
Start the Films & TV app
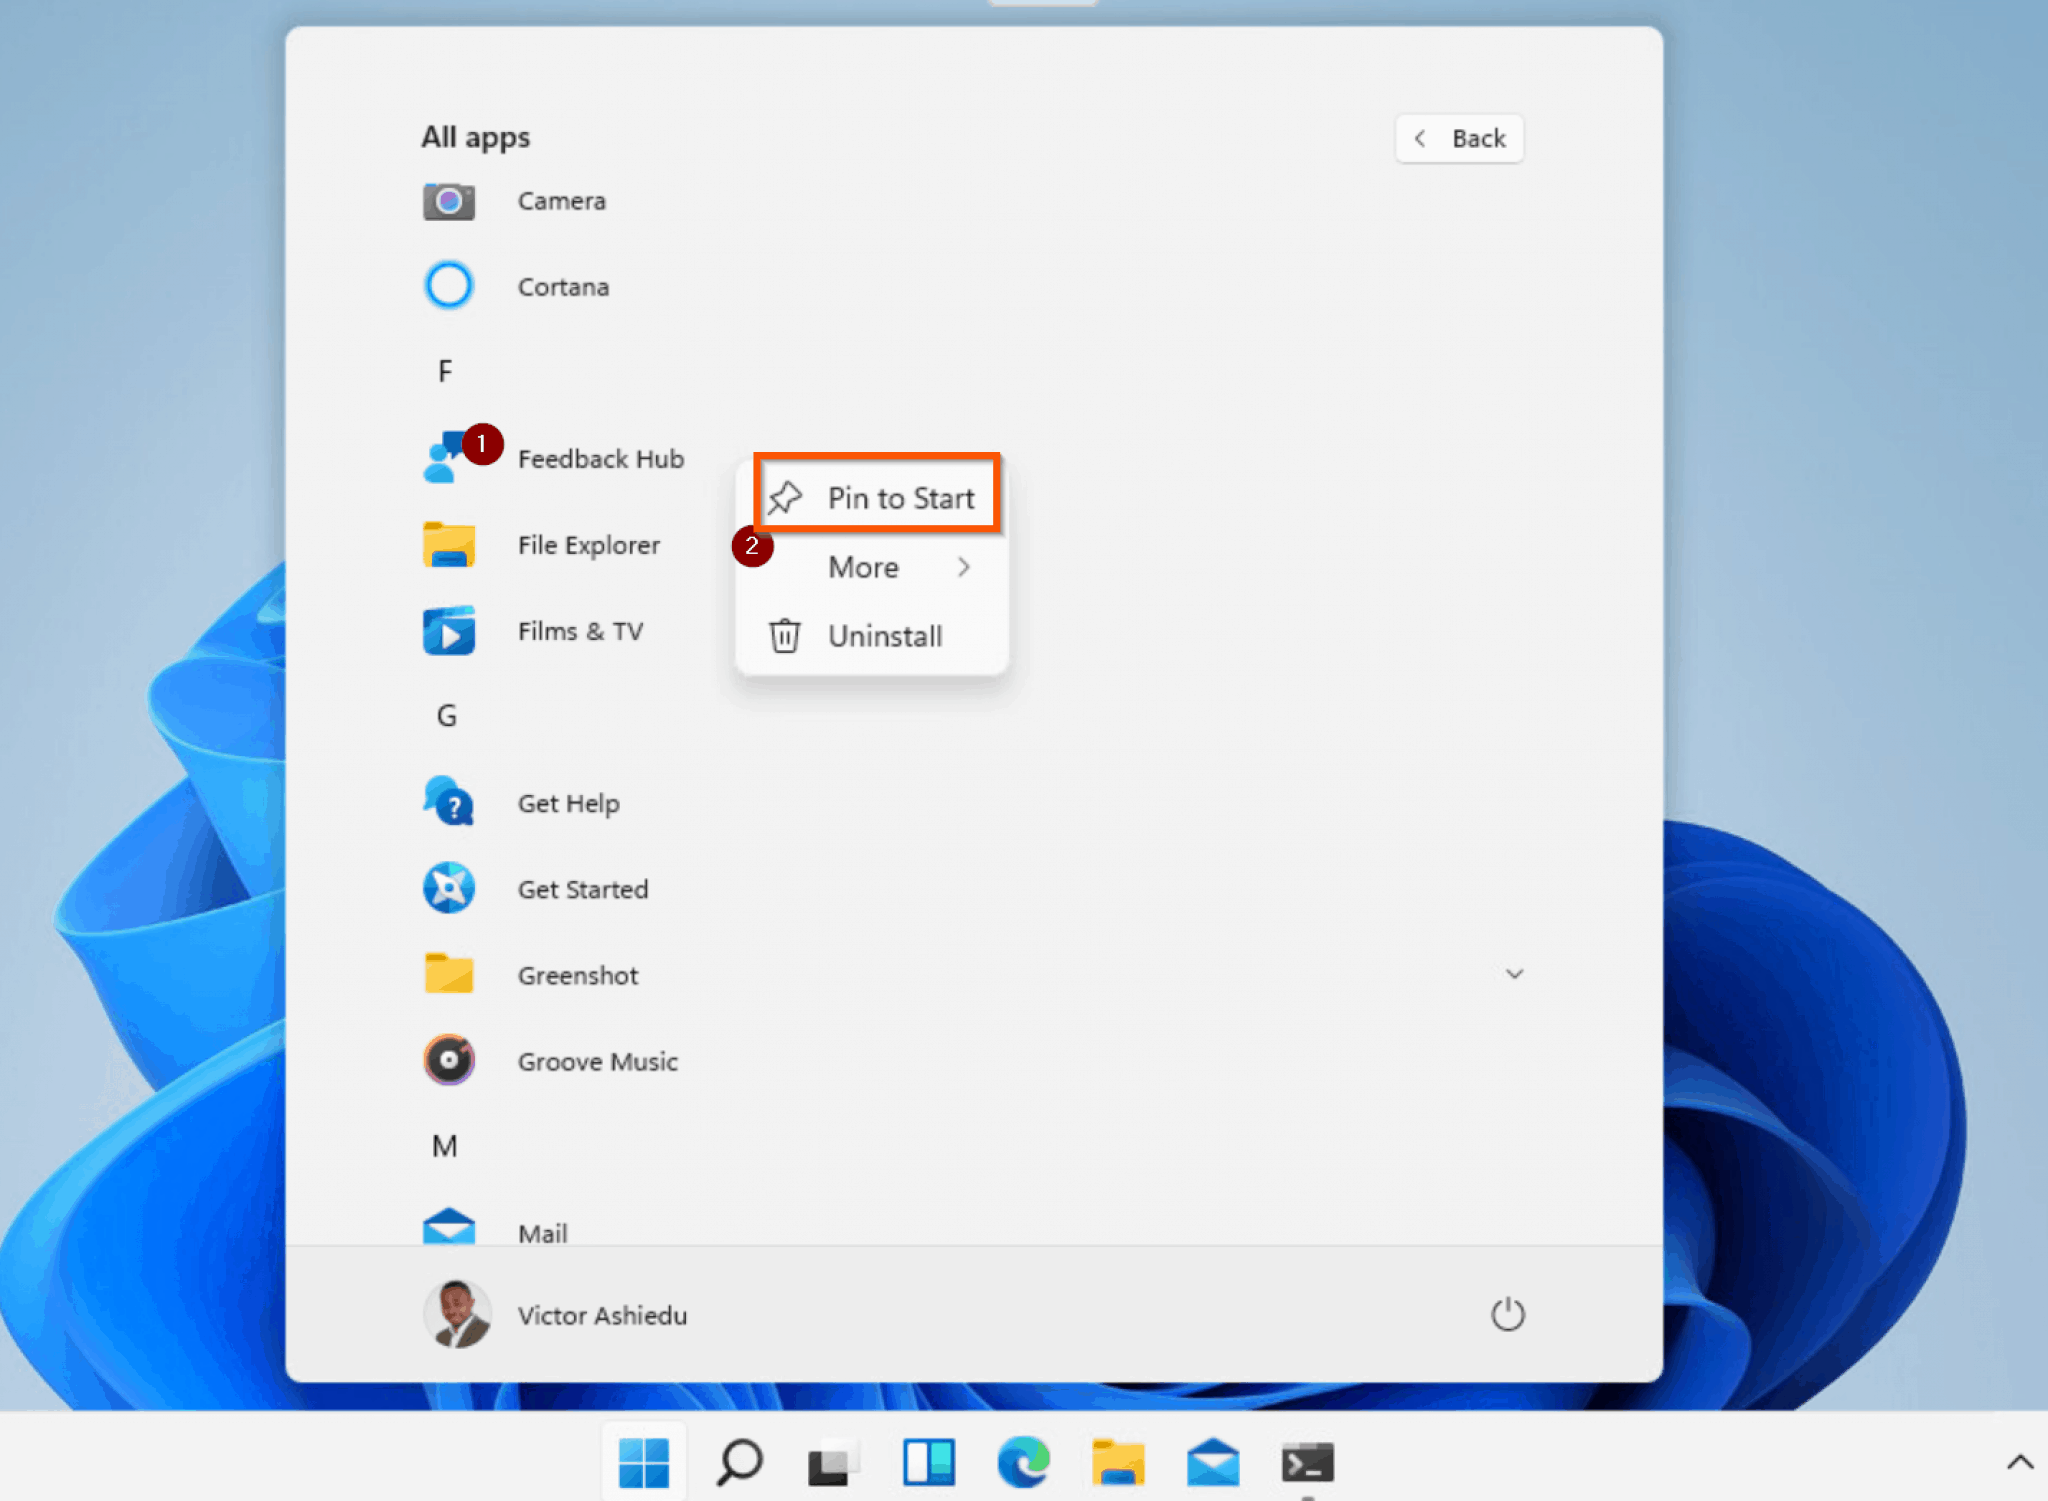coord(580,631)
